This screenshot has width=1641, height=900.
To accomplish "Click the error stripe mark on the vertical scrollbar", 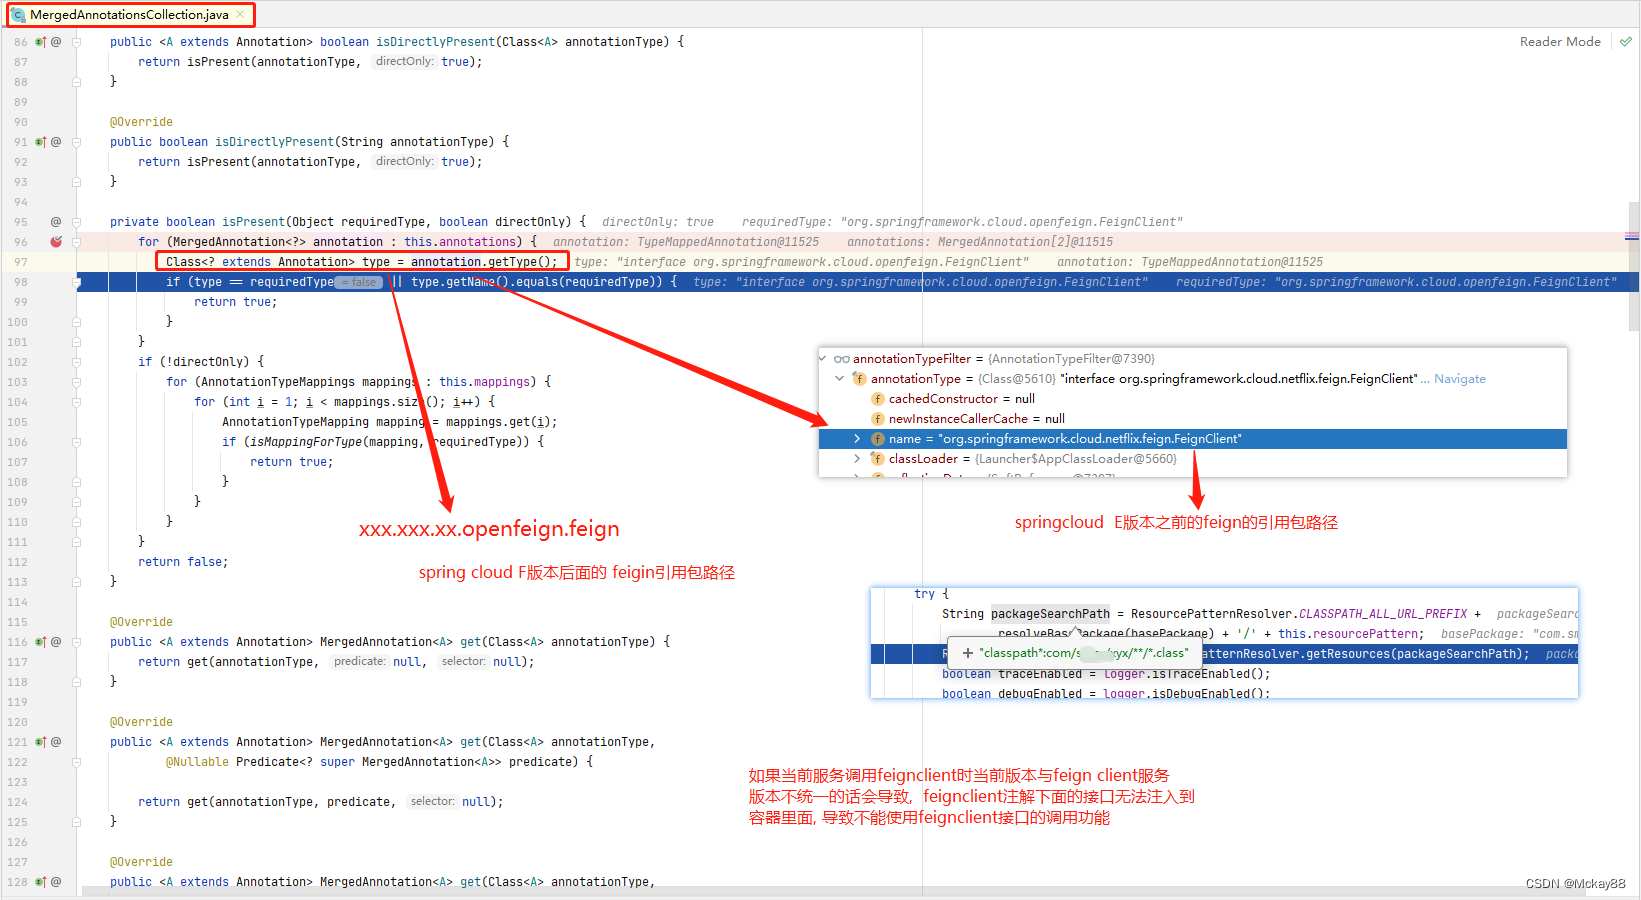I will [x=1632, y=237].
